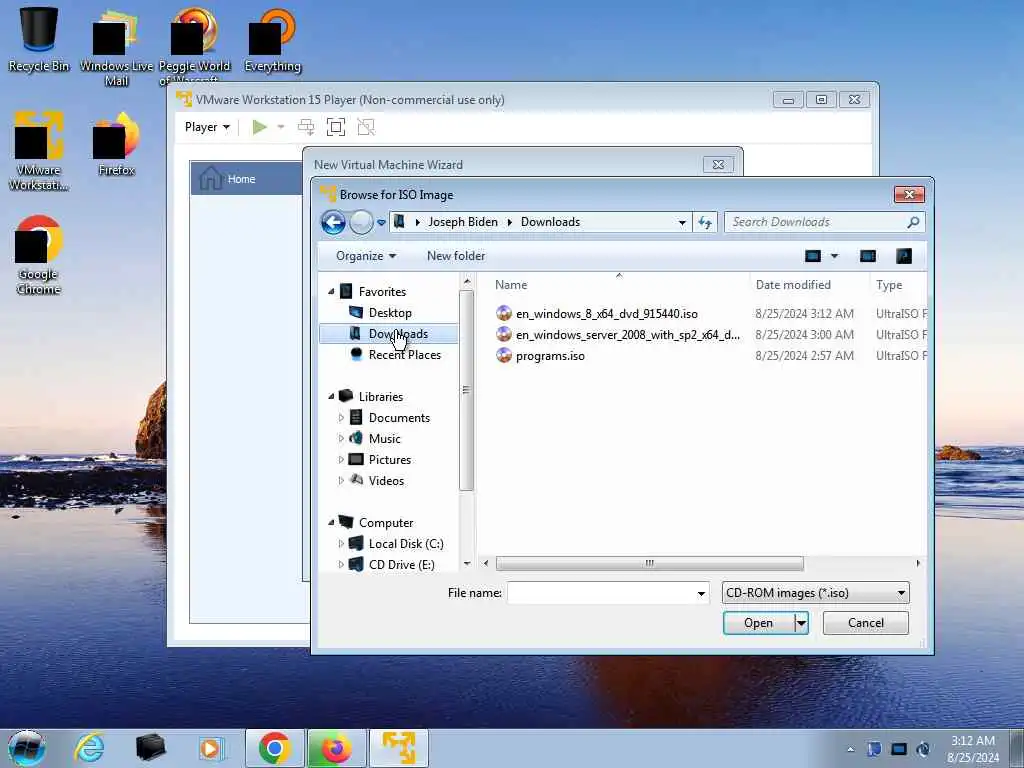
Task: Open the Peggle World of Warcraft shortcut
Action: pyautogui.click(x=194, y=46)
